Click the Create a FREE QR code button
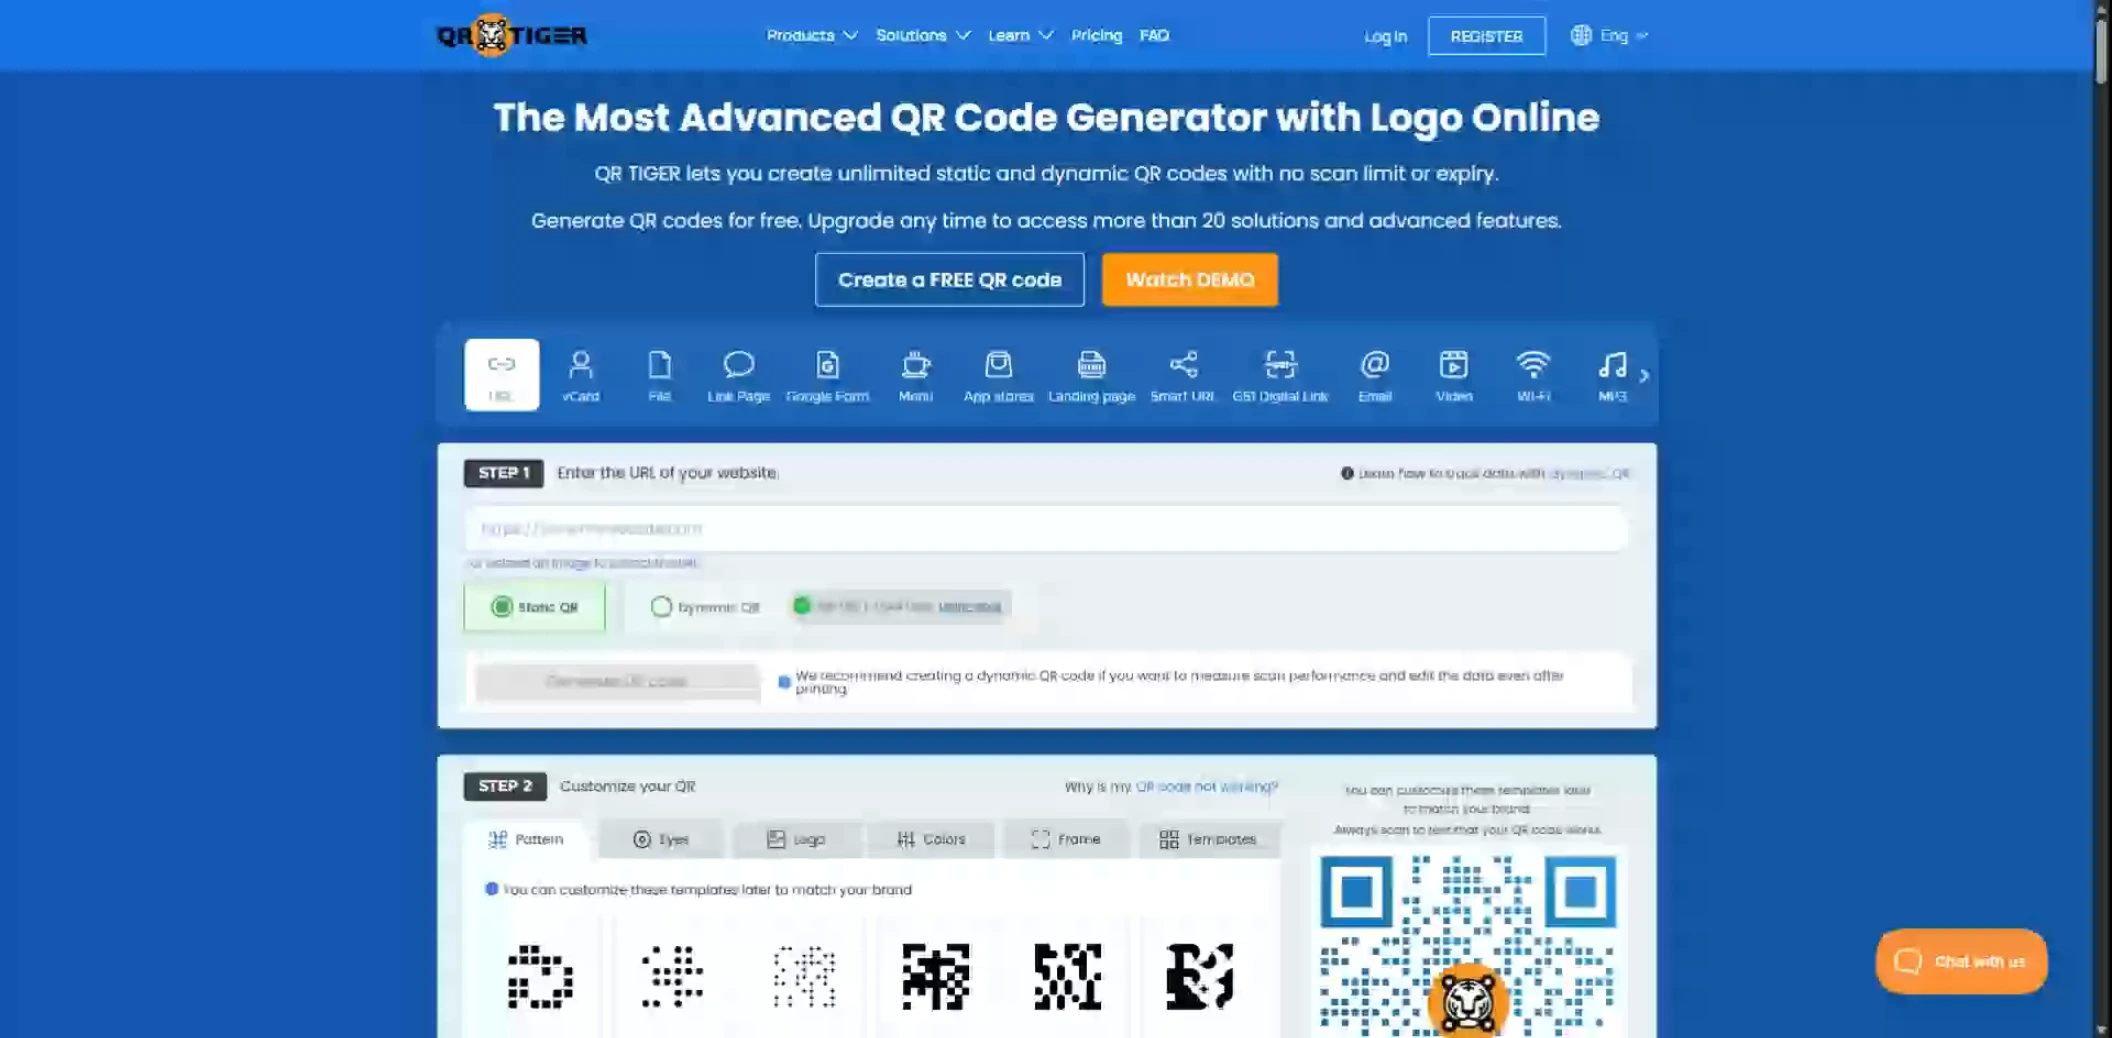Screen dimensions: 2112x1038 tap(949, 280)
